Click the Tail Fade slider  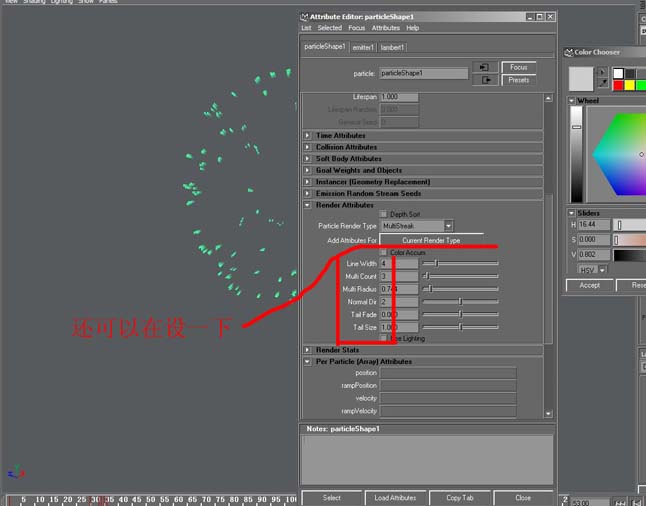coord(461,314)
